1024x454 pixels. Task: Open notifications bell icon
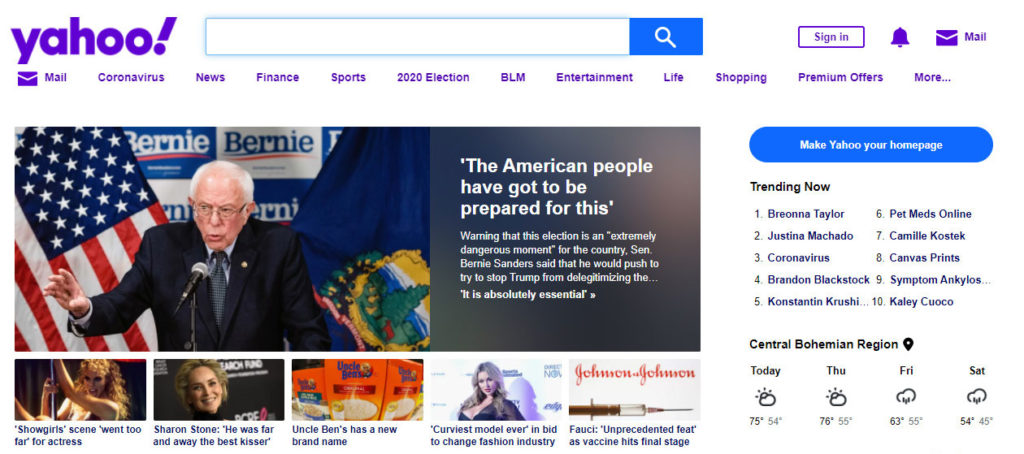coord(900,38)
